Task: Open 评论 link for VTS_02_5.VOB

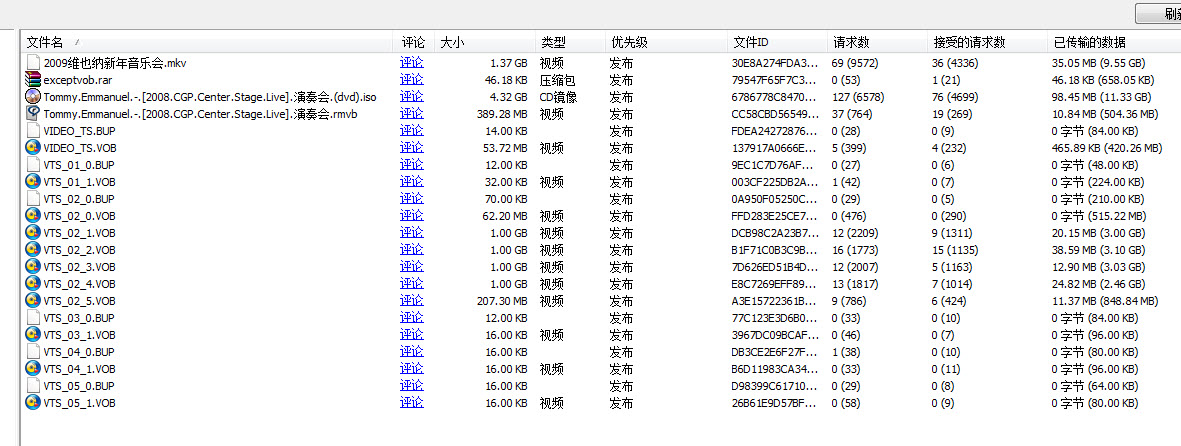Action: click(x=411, y=301)
